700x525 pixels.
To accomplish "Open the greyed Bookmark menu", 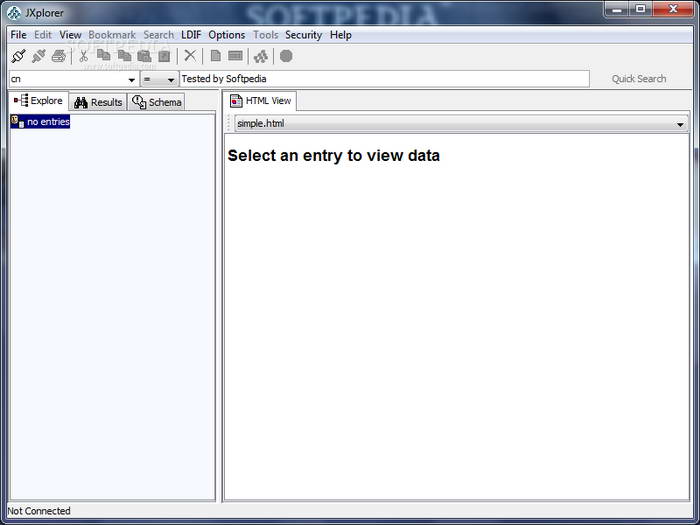I will (x=112, y=35).
